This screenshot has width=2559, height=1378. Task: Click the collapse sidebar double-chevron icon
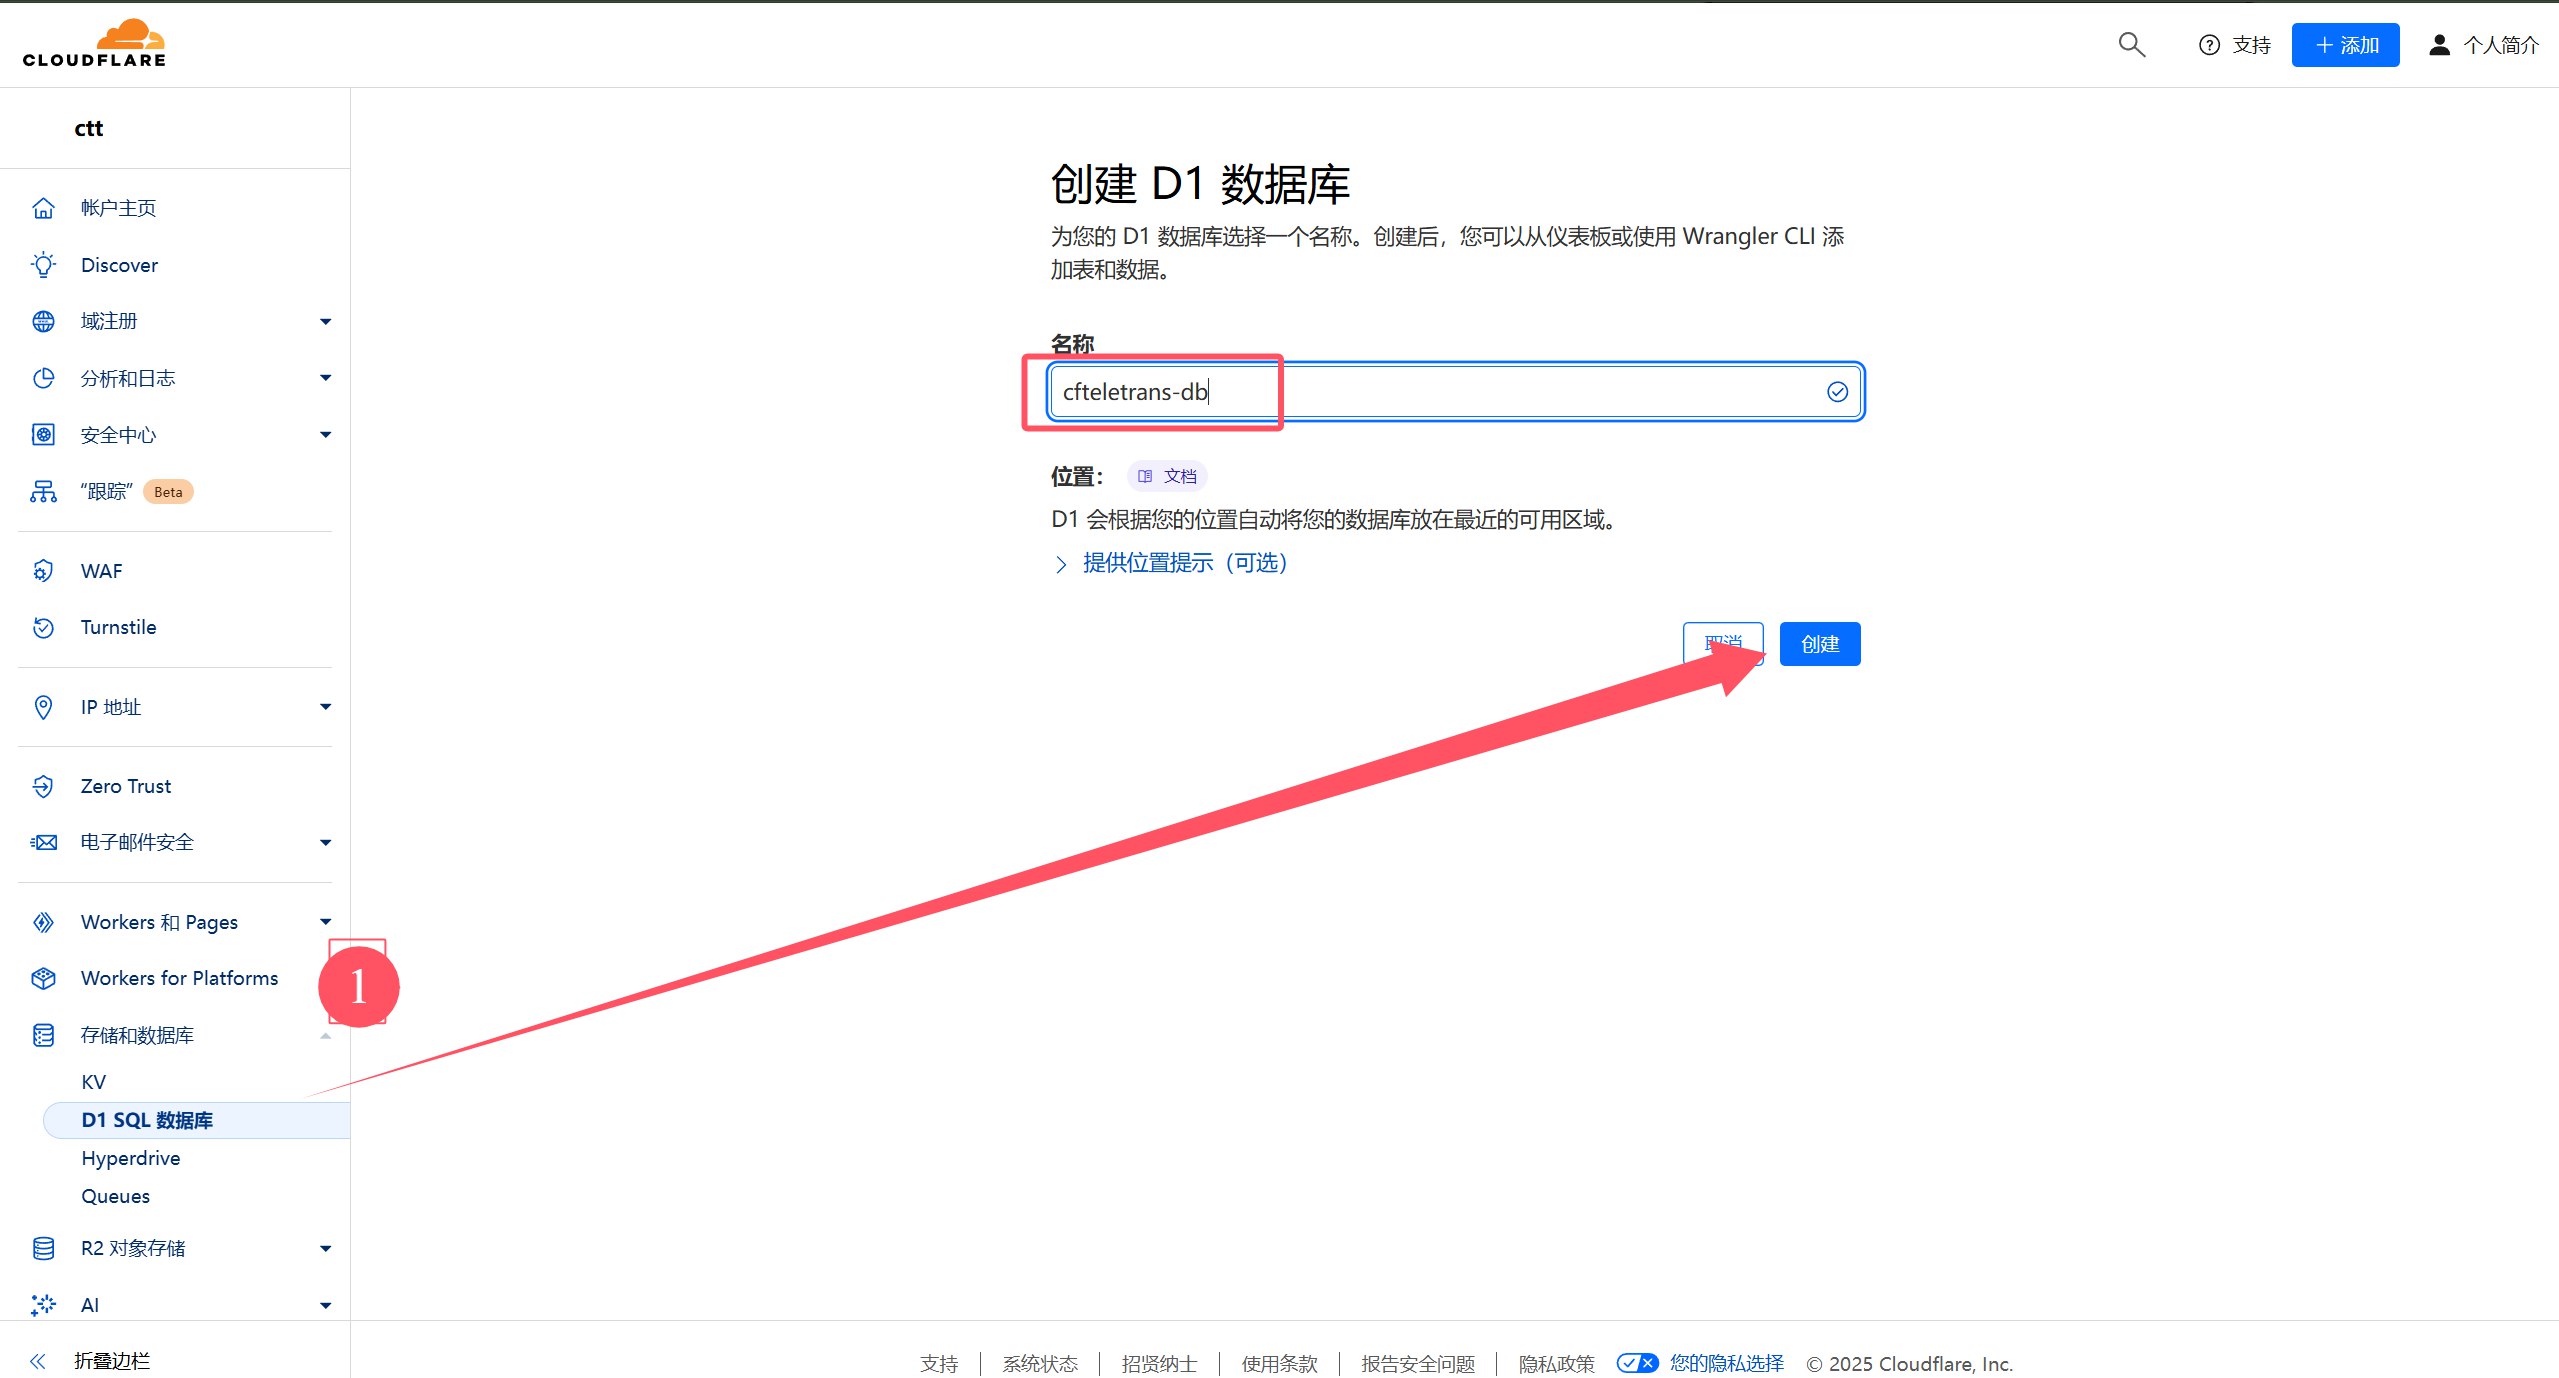tap(38, 1361)
